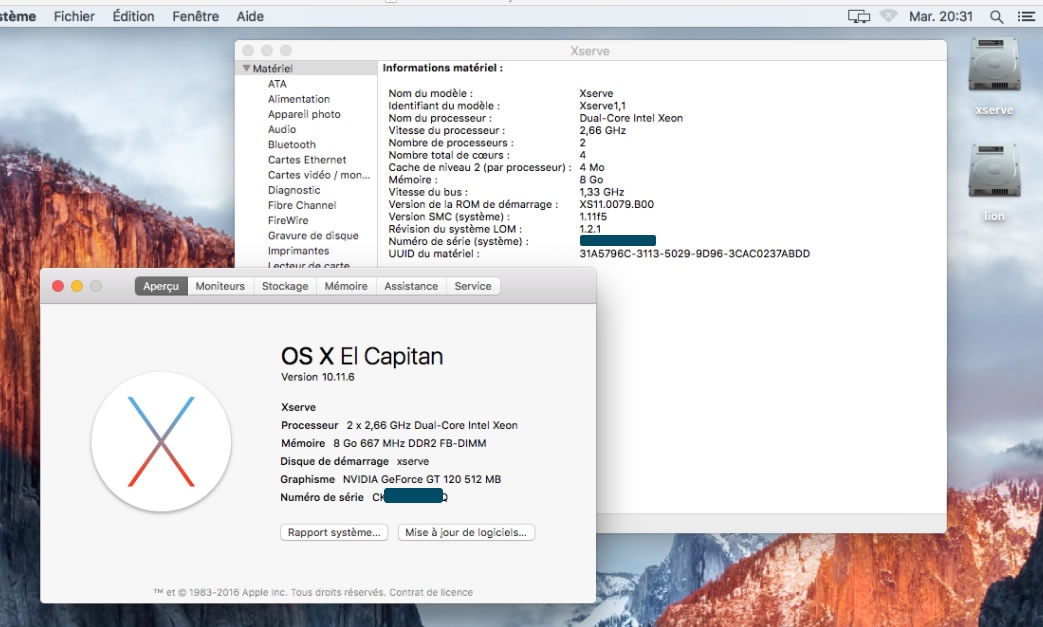The width and height of the screenshot is (1043, 627).
Task: Switch to the Assistance tab
Action: click(x=411, y=286)
